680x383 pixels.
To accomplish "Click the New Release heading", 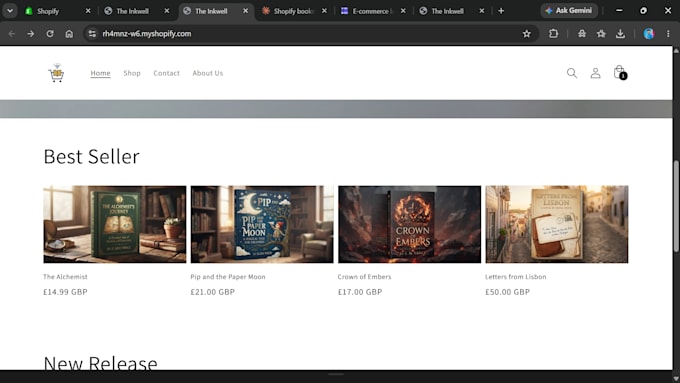I will coord(101,363).
